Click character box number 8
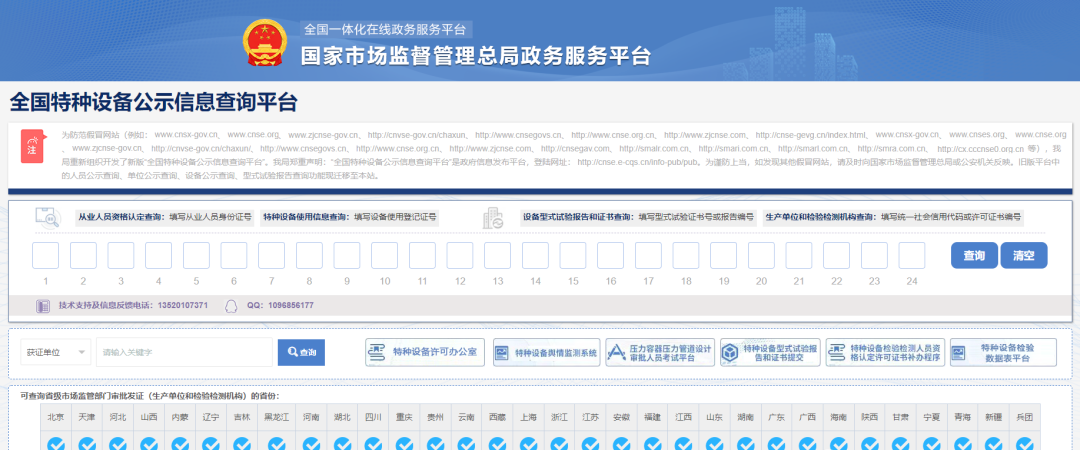This screenshot has height=450, width=1080. (309, 255)
